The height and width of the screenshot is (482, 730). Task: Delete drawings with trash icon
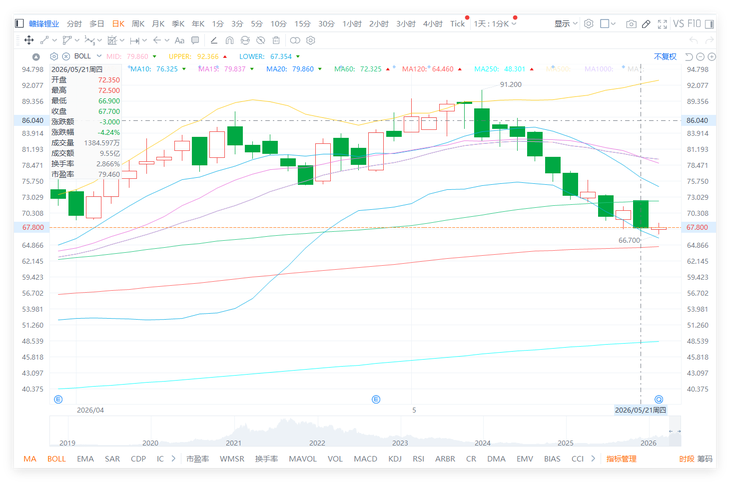276,41
